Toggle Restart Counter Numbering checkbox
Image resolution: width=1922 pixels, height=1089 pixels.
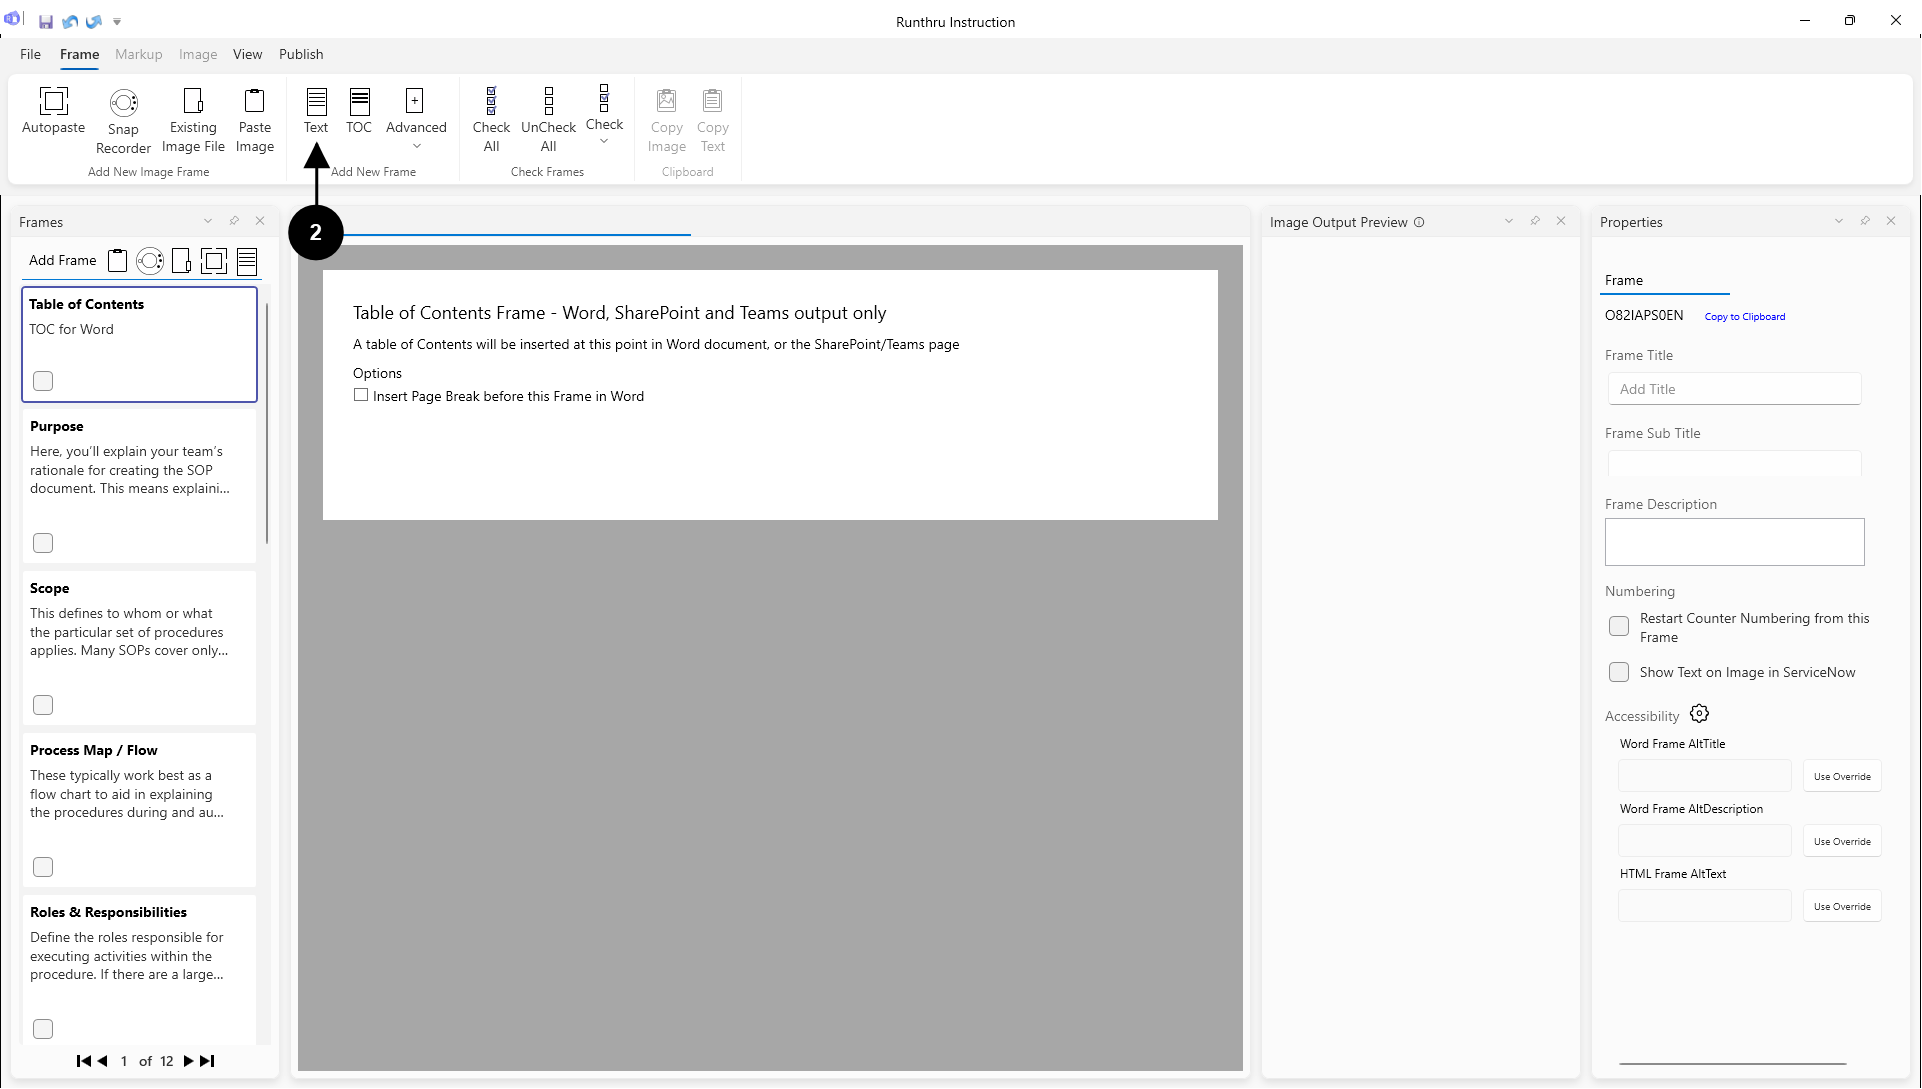(1619, 627)
